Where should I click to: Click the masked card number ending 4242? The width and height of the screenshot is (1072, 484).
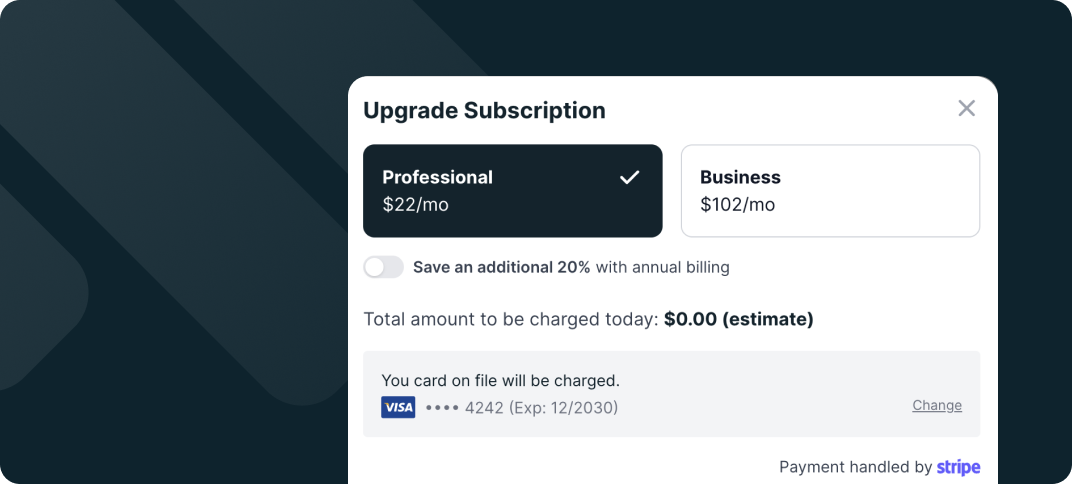(464, 408)
